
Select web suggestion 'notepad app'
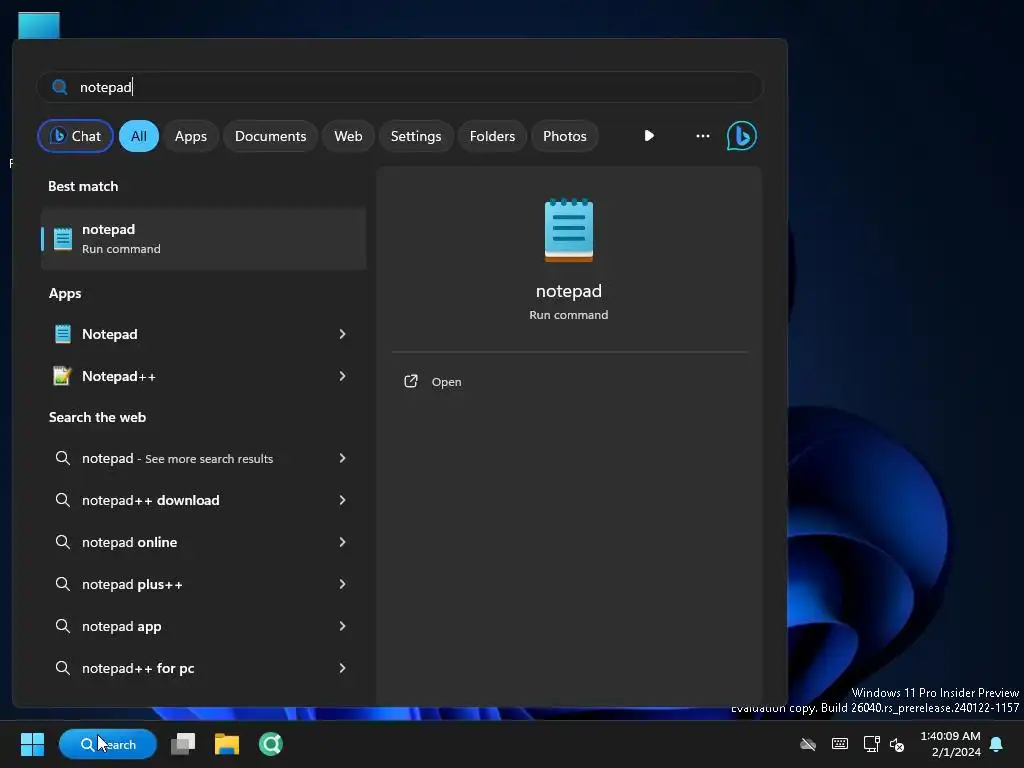pyautogui.click(x=203, y=626)
